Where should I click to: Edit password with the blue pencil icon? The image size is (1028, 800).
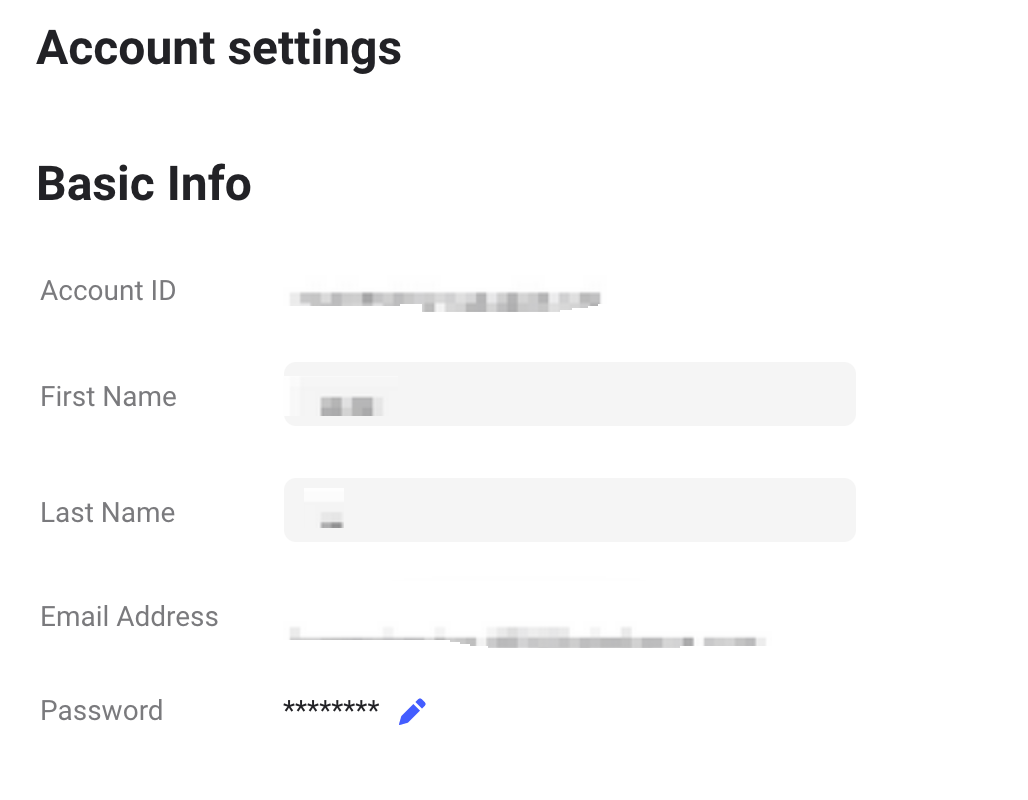pos(412,711)
